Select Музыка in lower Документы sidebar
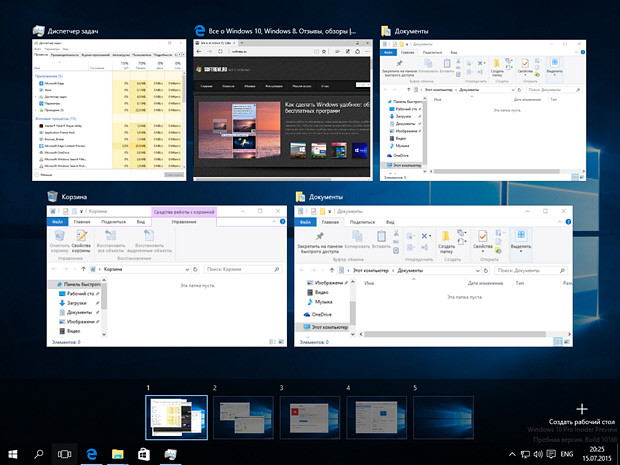This screenshot has width=620, height=465. [x=323, y=302]
